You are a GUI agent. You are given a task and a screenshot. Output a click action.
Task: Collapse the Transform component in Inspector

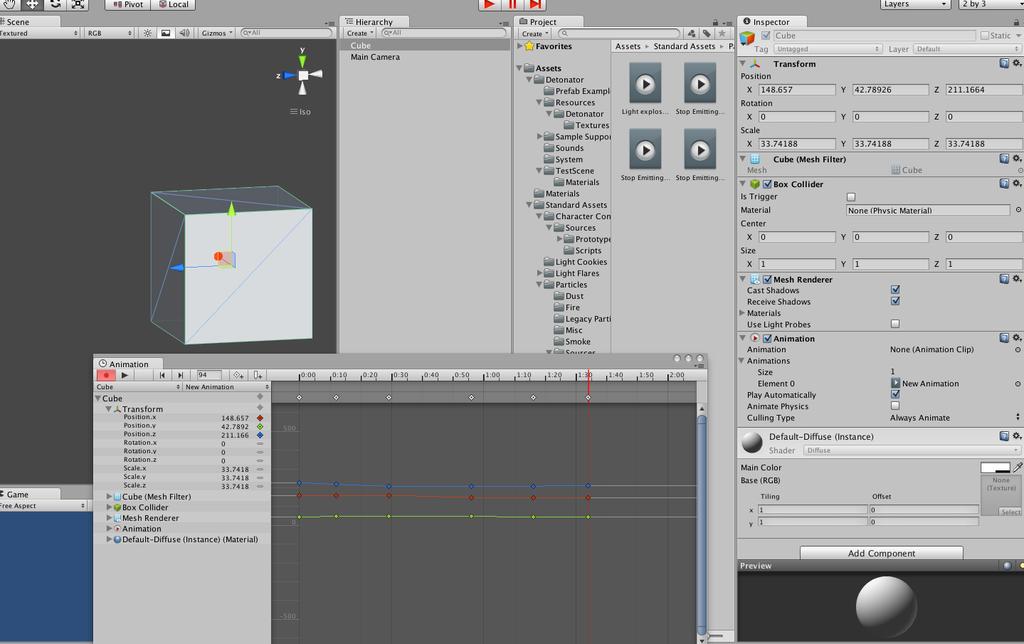click(743, 63)
